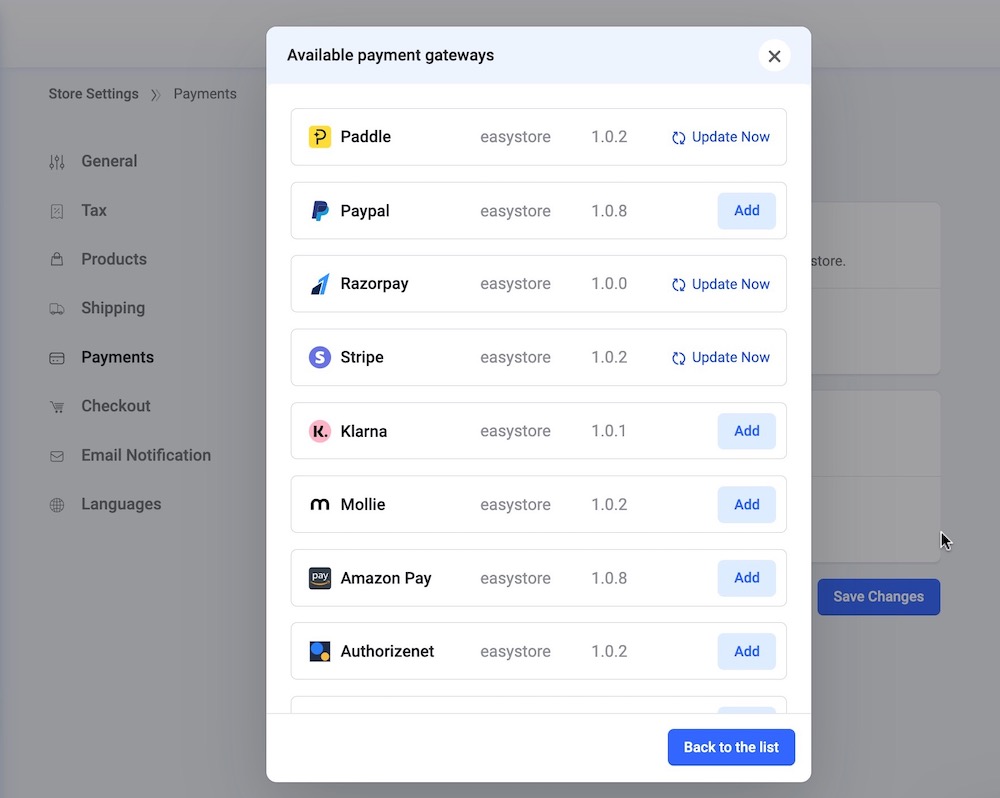Add Mollie as a payment gateway
The height and width of the screenshot is (798, 1000).
(746, 505)
